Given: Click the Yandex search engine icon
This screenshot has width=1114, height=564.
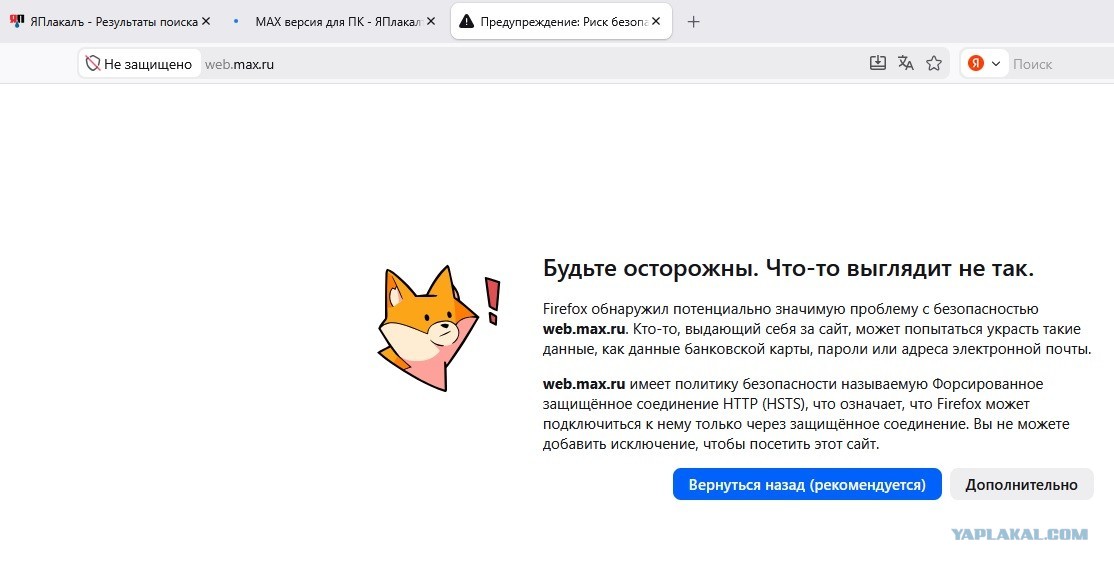Looking at the screenshot, I should pyautogui.click(x=976, y=64).
